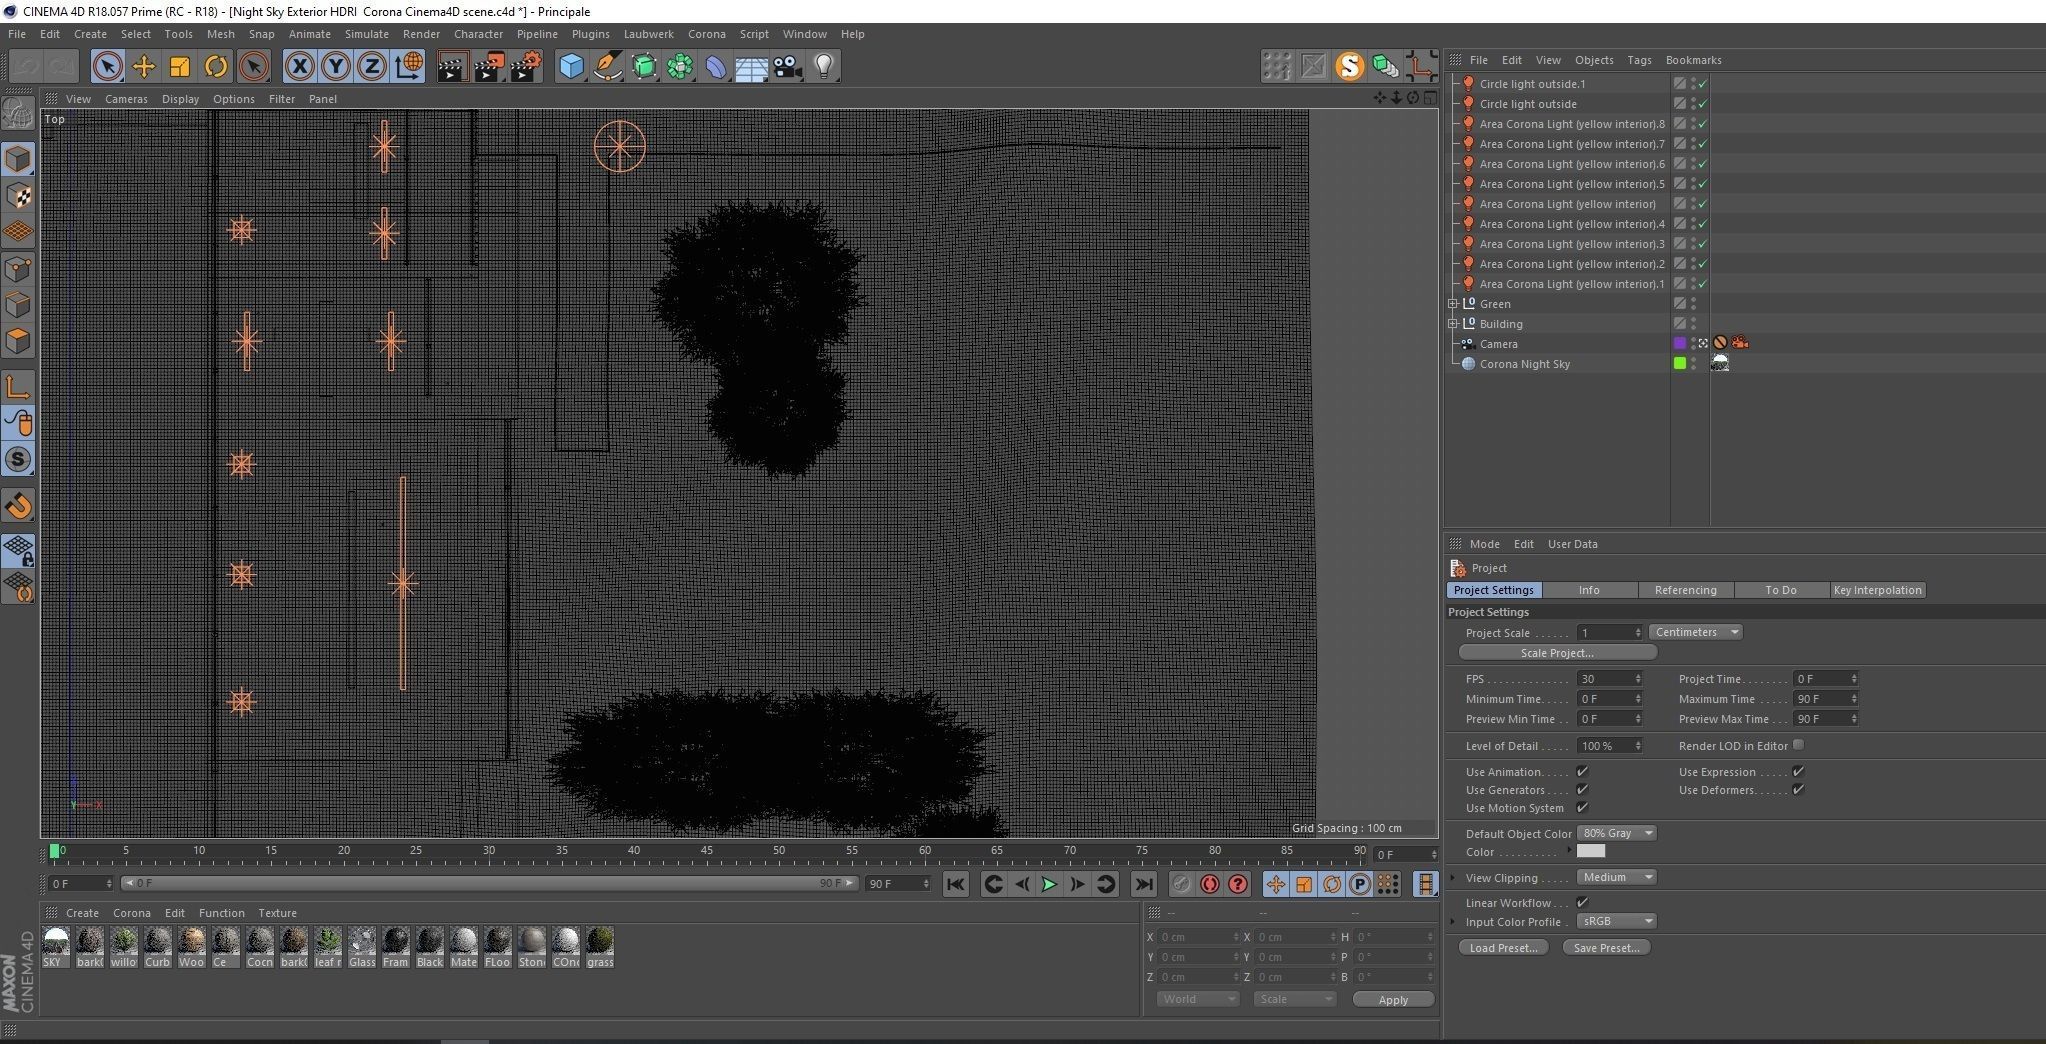Open Default Object Color dropdown
This screenshot has height=1044, width=2046.
tap(1616, 833)
